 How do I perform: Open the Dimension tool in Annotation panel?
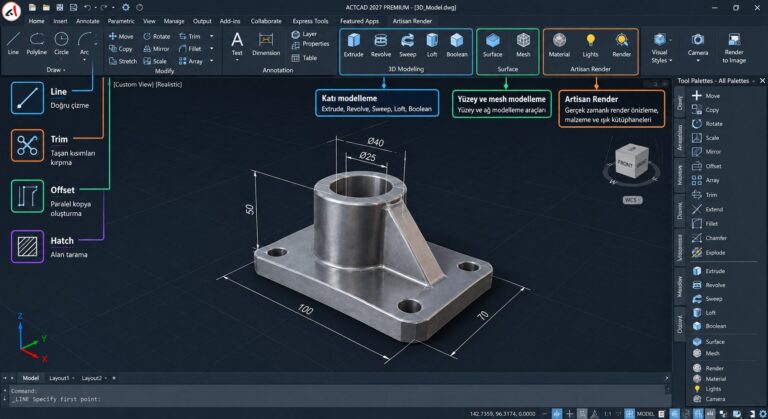(266, 44)
